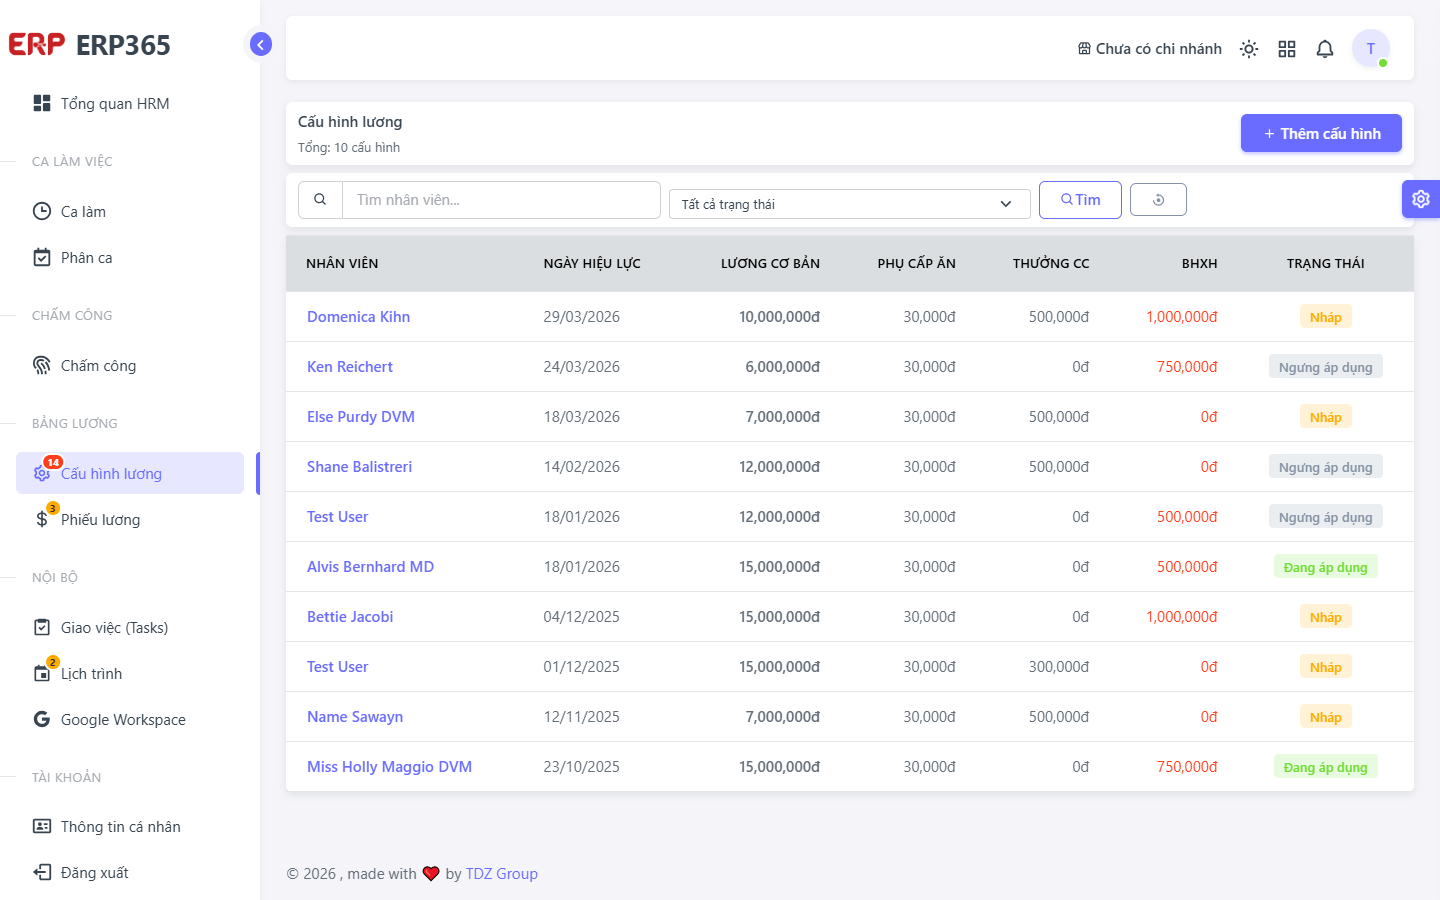This screenshot has height=900, width=1440.
Task: Open the apps grid icon
Action: 1287,49
